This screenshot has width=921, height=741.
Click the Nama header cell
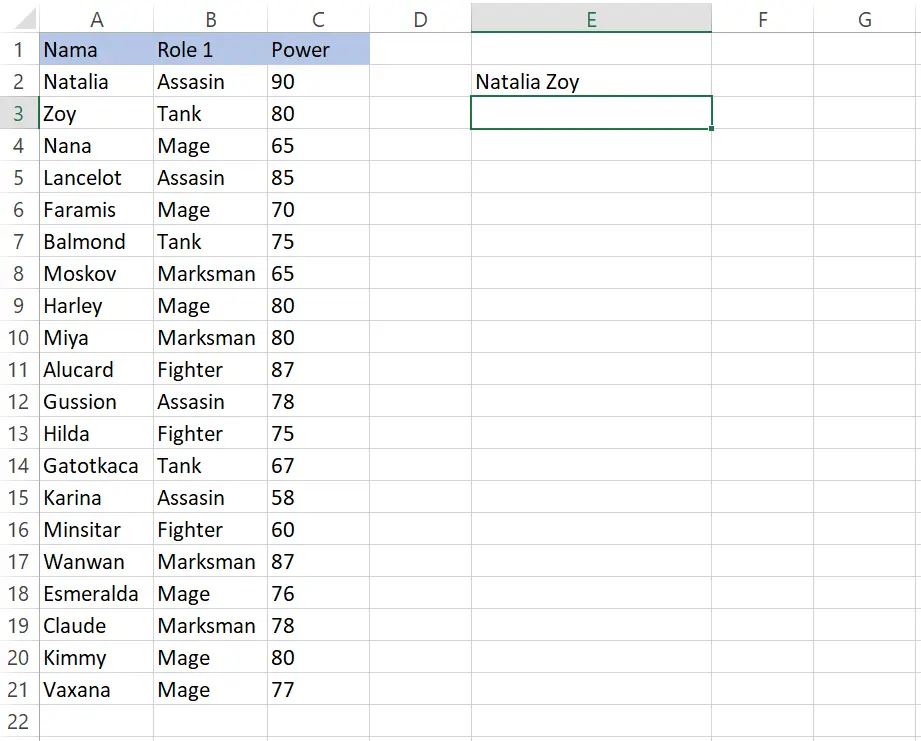[96, 49]
